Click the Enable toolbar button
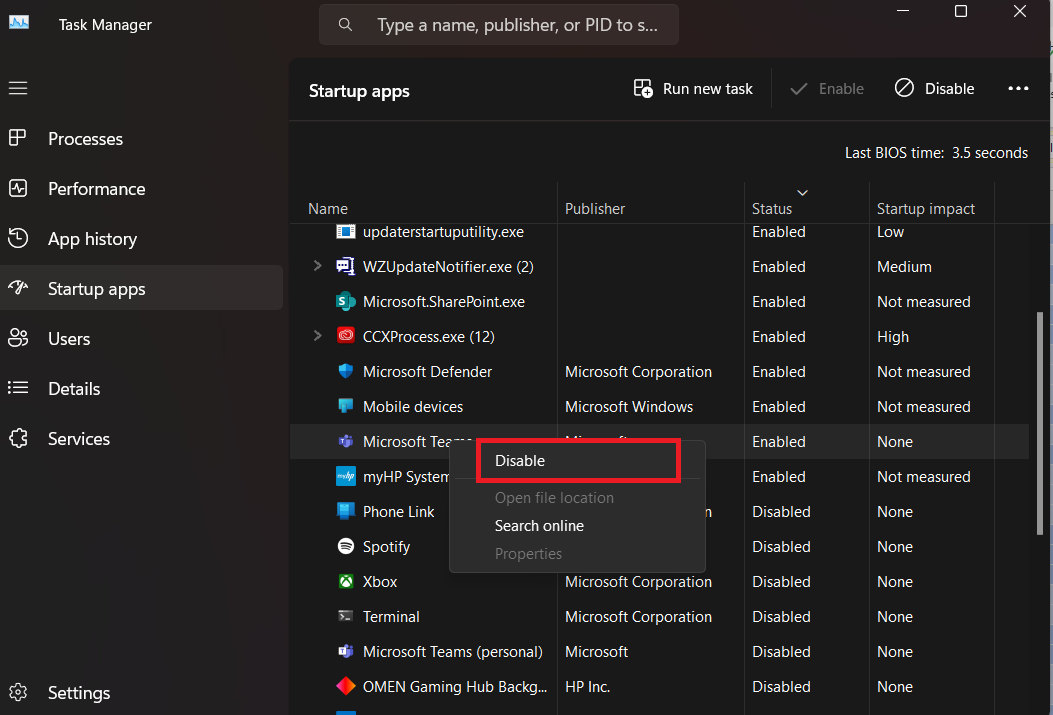Screen dimensions: 1053x715 [x=827, y=89]
